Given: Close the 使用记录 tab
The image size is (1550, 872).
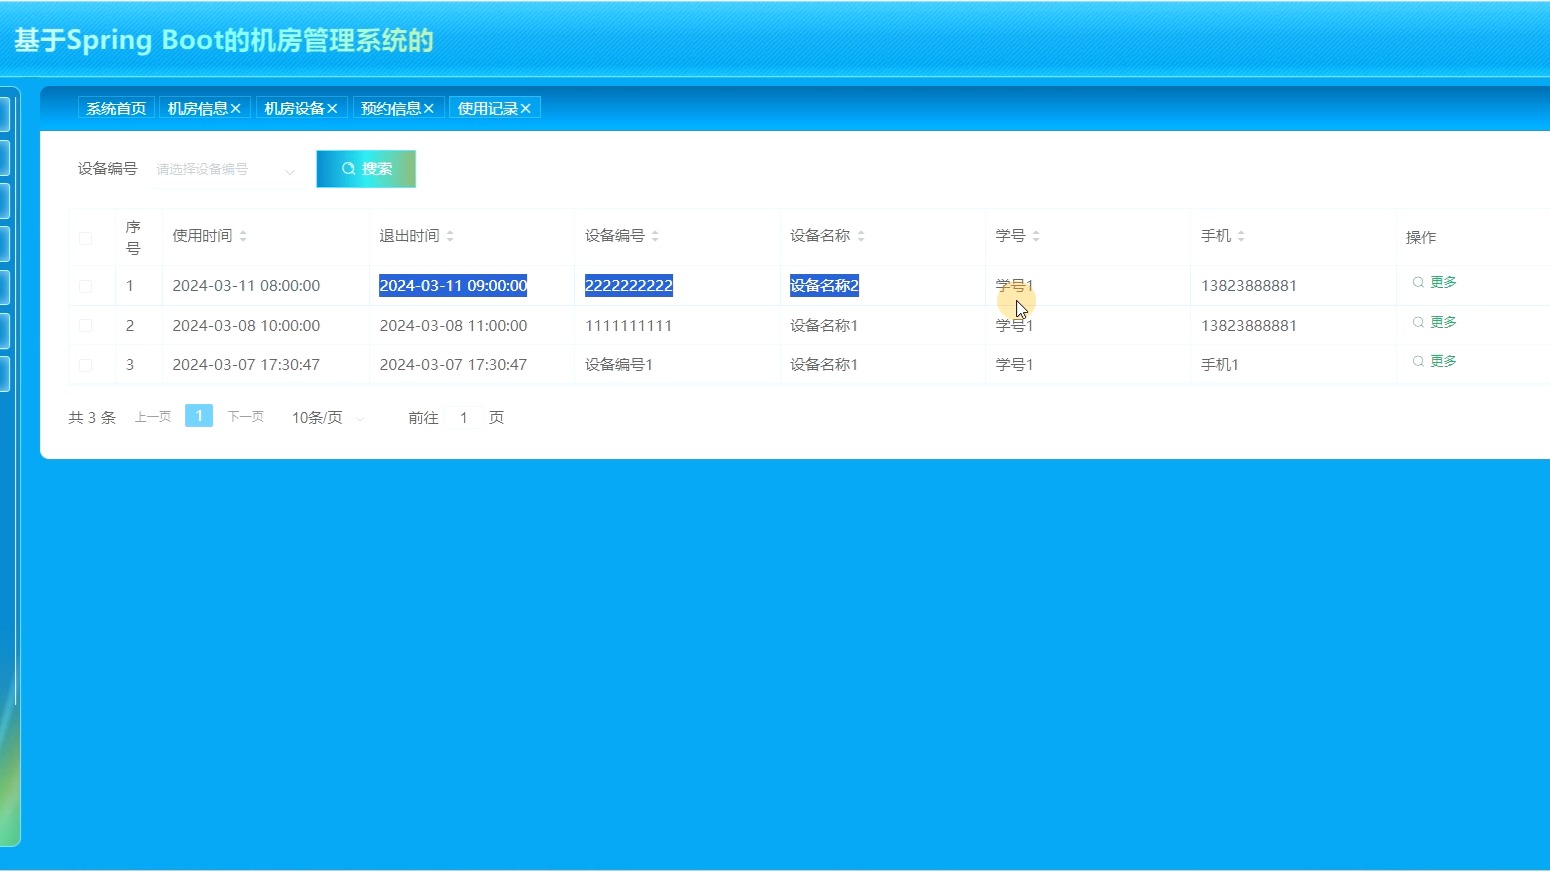Looking at the screenshot, I should (x=525, y=108).
